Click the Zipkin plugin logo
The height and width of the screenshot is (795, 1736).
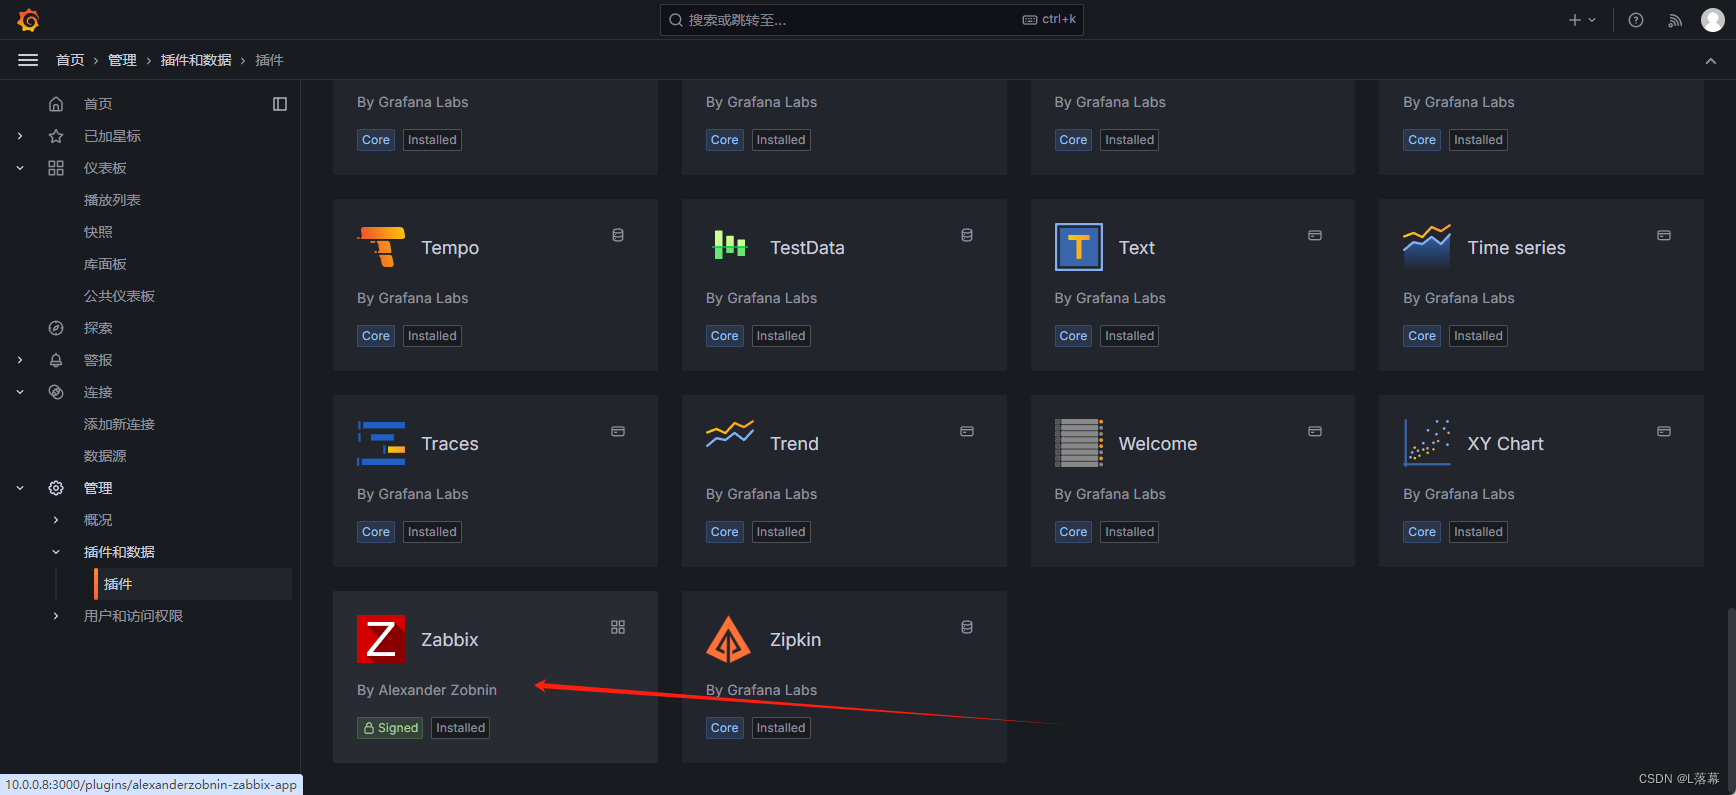[729, 639]
